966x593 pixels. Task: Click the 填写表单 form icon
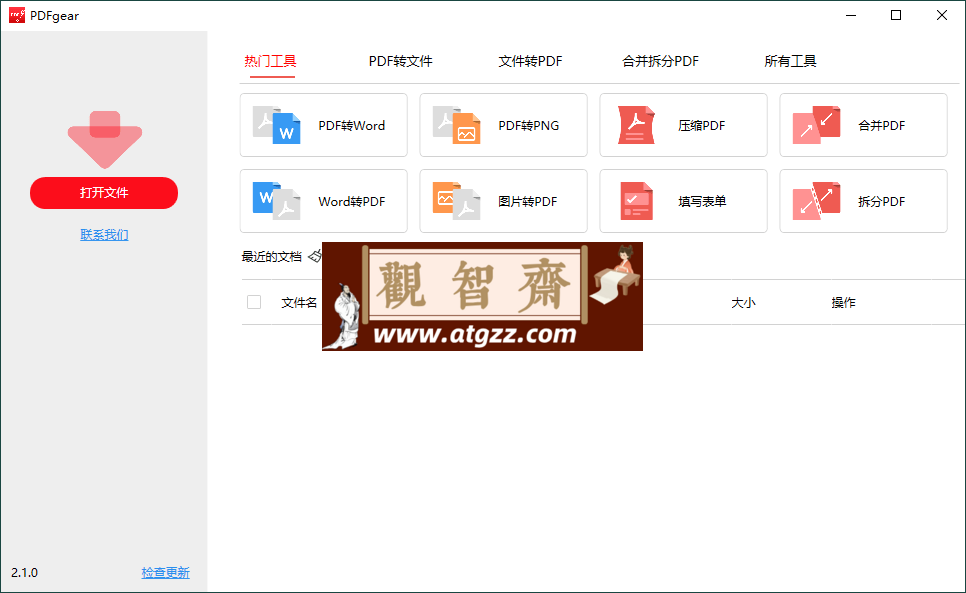(x=636, y=201)
